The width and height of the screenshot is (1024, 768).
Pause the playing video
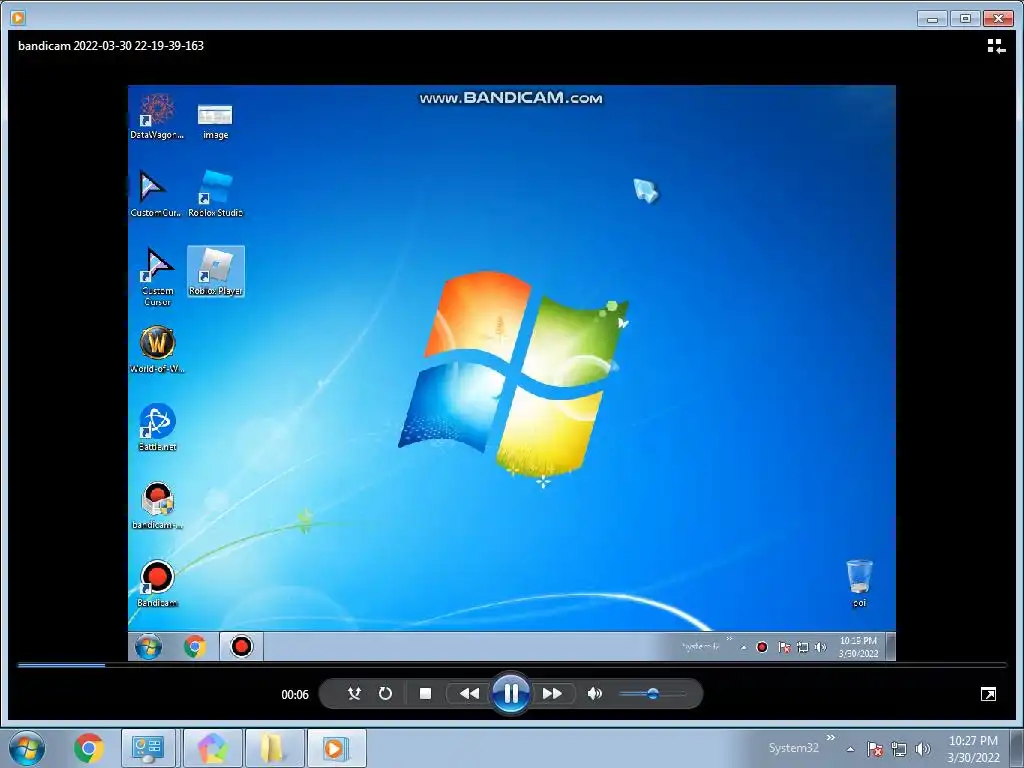click(x=511, y=693)
